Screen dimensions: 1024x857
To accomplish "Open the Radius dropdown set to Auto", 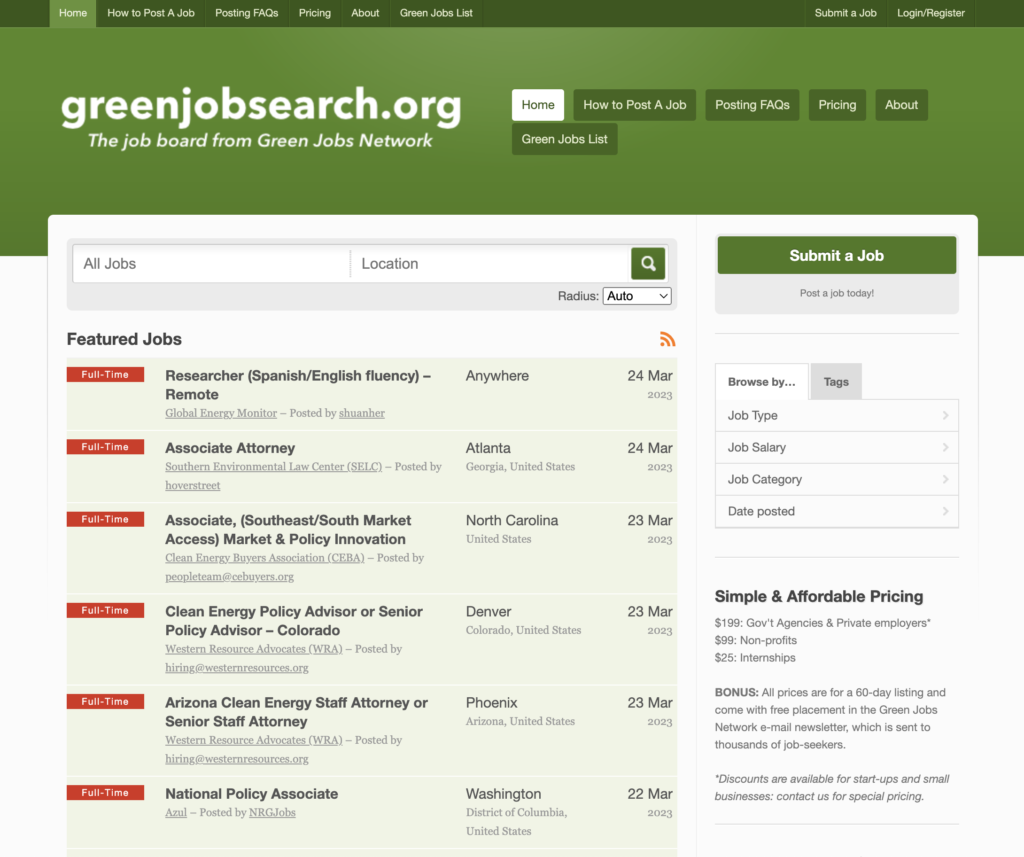I will (x=637, y=295).
